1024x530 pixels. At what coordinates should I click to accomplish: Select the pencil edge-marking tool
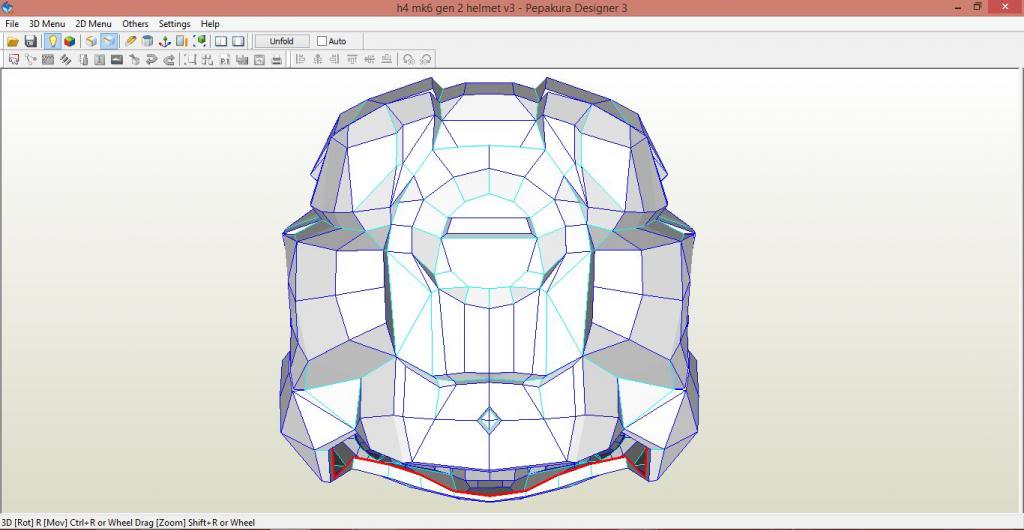131,41
